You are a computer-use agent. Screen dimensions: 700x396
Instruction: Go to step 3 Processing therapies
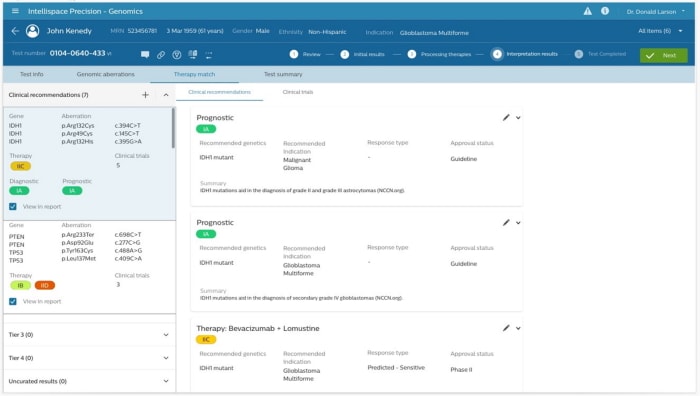point(439,54)
